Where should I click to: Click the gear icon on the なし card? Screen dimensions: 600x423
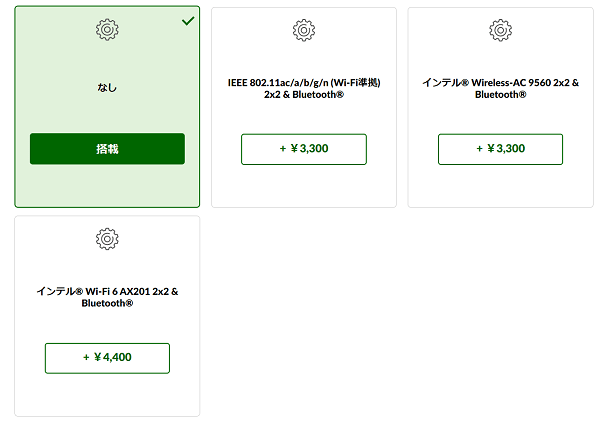(x=107, y=29)
